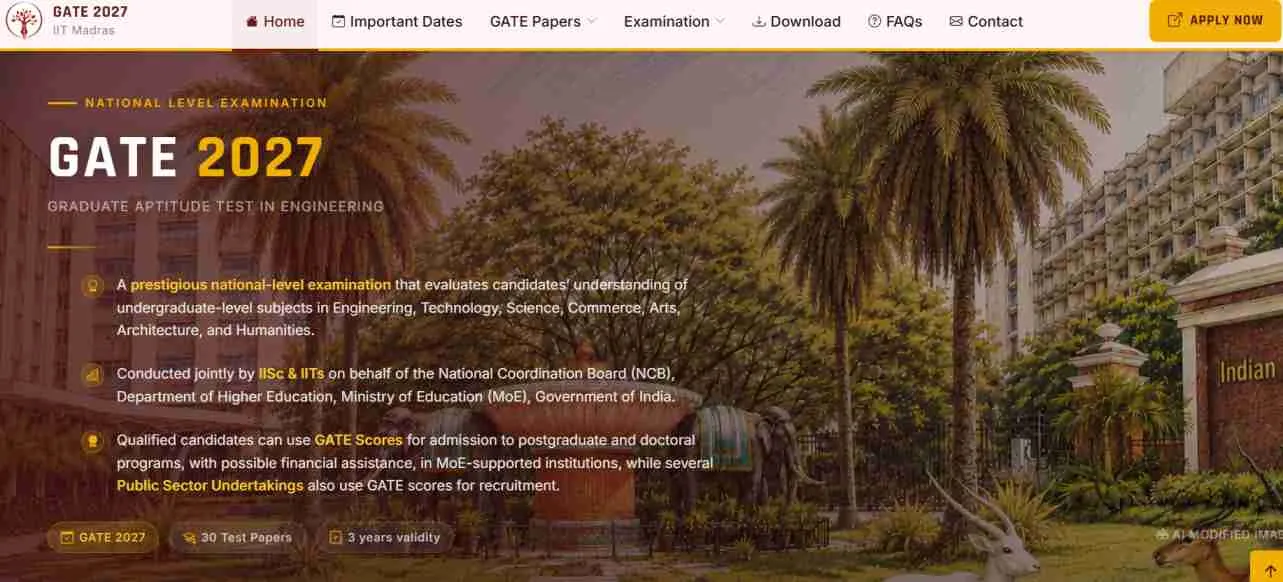Image resolution: width=1283 pixels, height=582 pixels.
Task: Open the Download menu item
Action: (796, 21)
